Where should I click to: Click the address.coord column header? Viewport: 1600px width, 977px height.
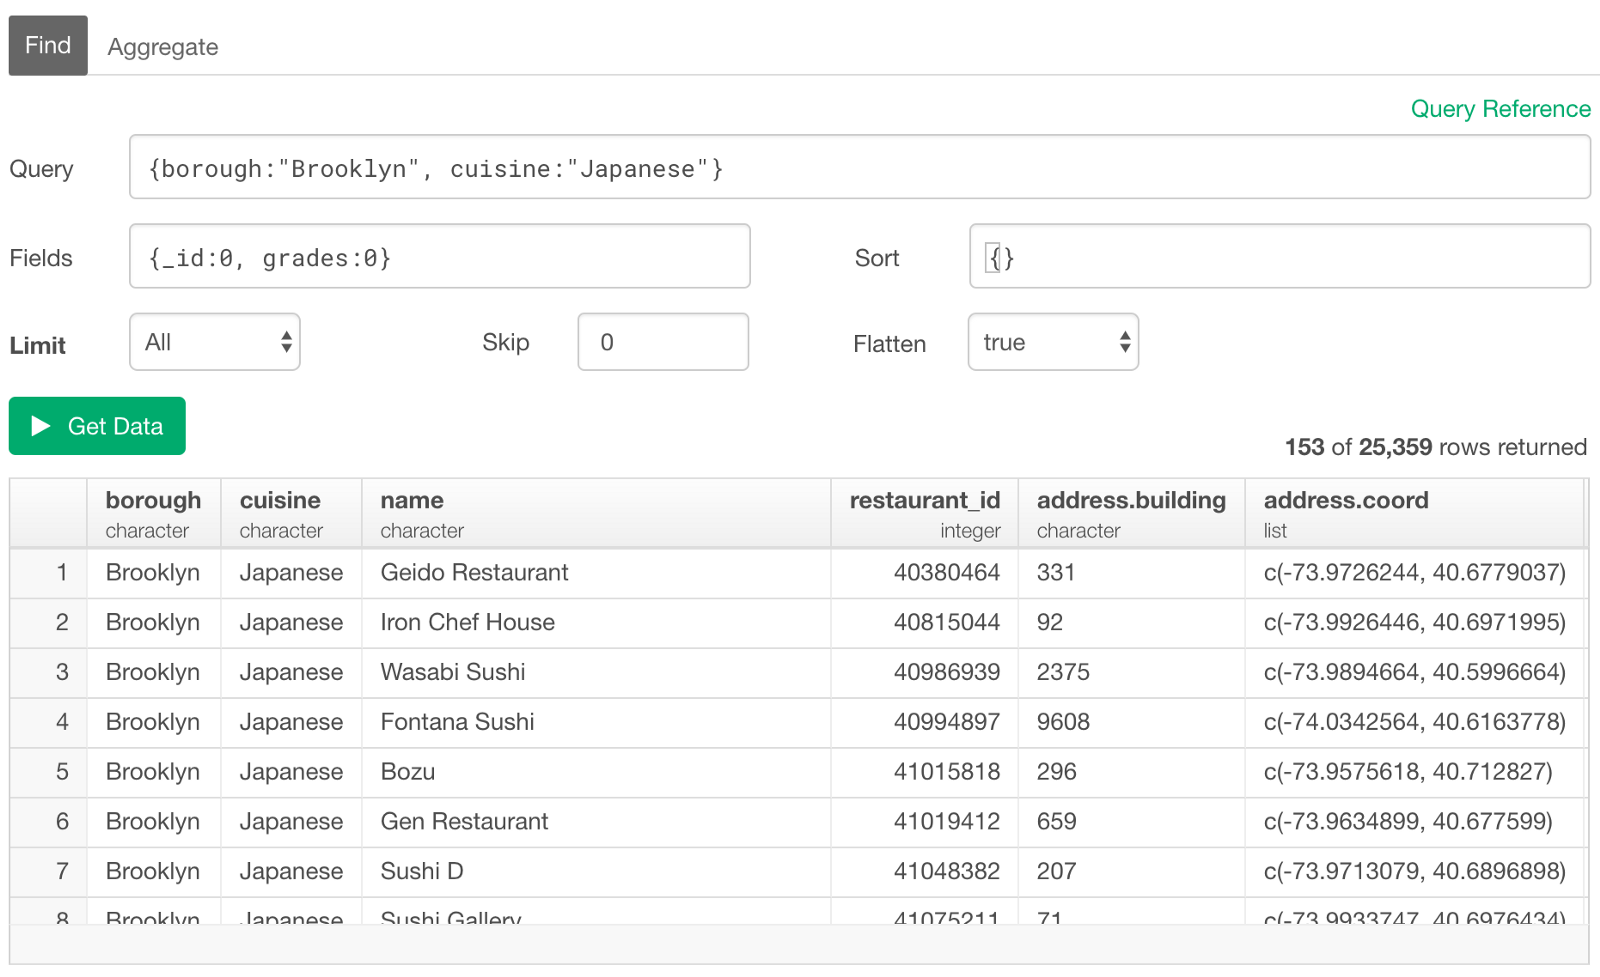pyautogui.click(x=1415, y=513)
